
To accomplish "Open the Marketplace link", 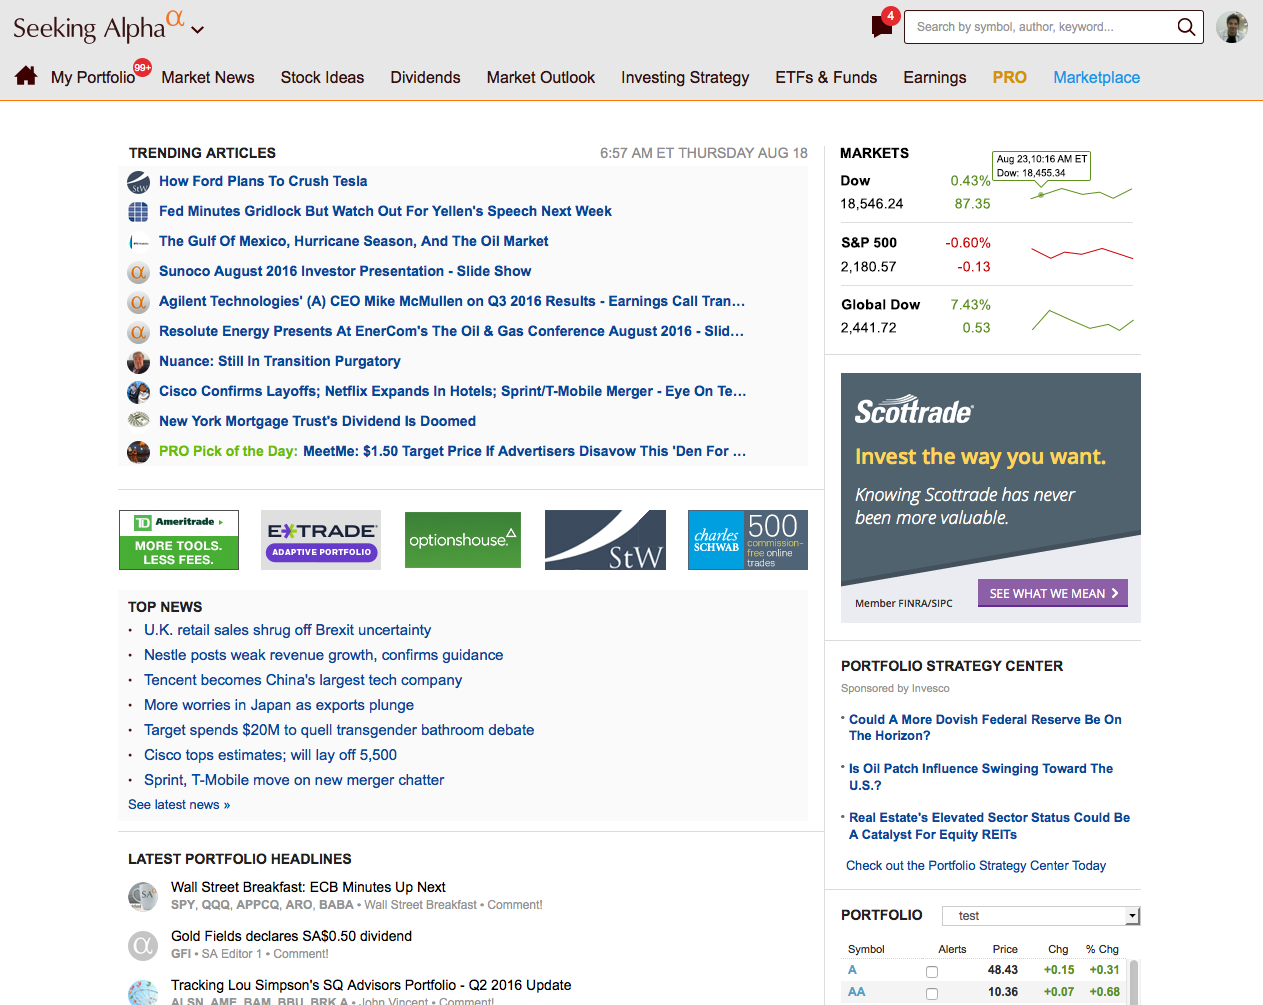I will [1097, 77].
